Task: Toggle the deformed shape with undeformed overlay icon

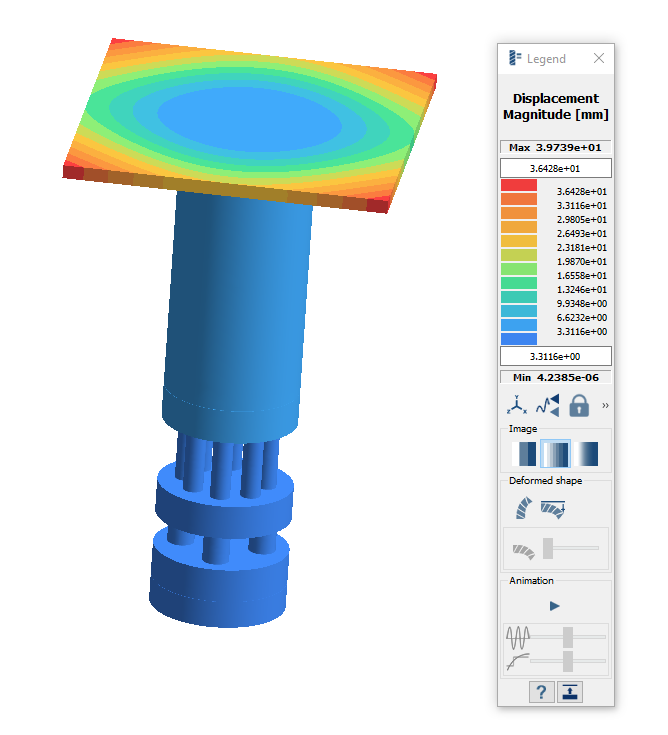Action: 553,509
